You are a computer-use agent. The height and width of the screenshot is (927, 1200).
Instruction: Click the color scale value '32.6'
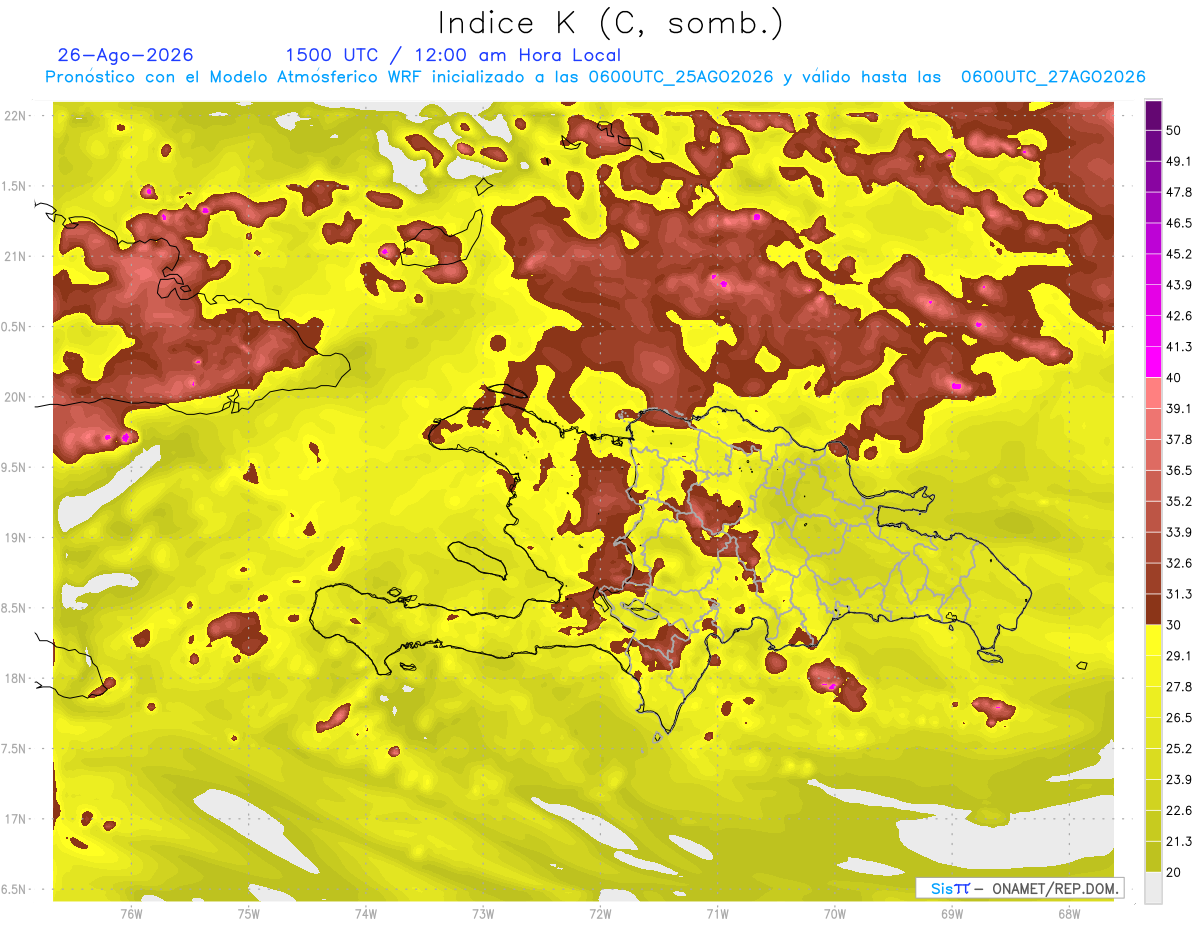coord(1178,563)
